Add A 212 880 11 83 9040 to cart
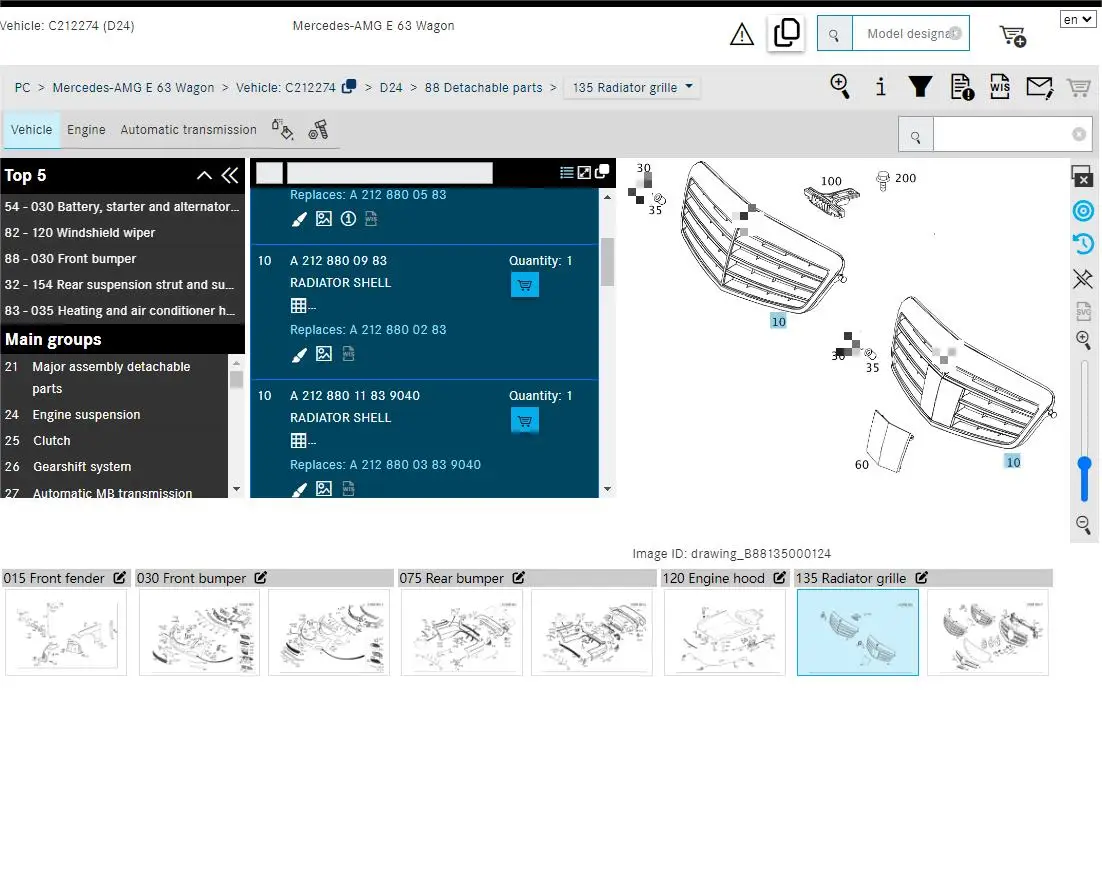Viewport: 1102px width, 871px height. point(524,420)
